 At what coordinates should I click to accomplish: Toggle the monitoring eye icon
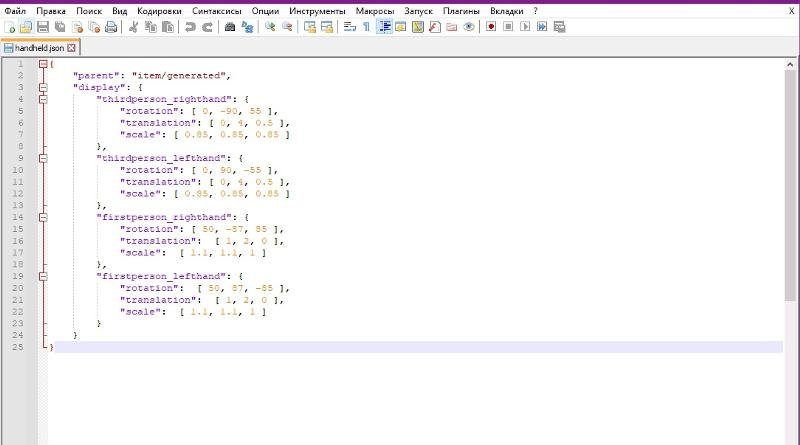pyautogui.click(x=468, y=27)
